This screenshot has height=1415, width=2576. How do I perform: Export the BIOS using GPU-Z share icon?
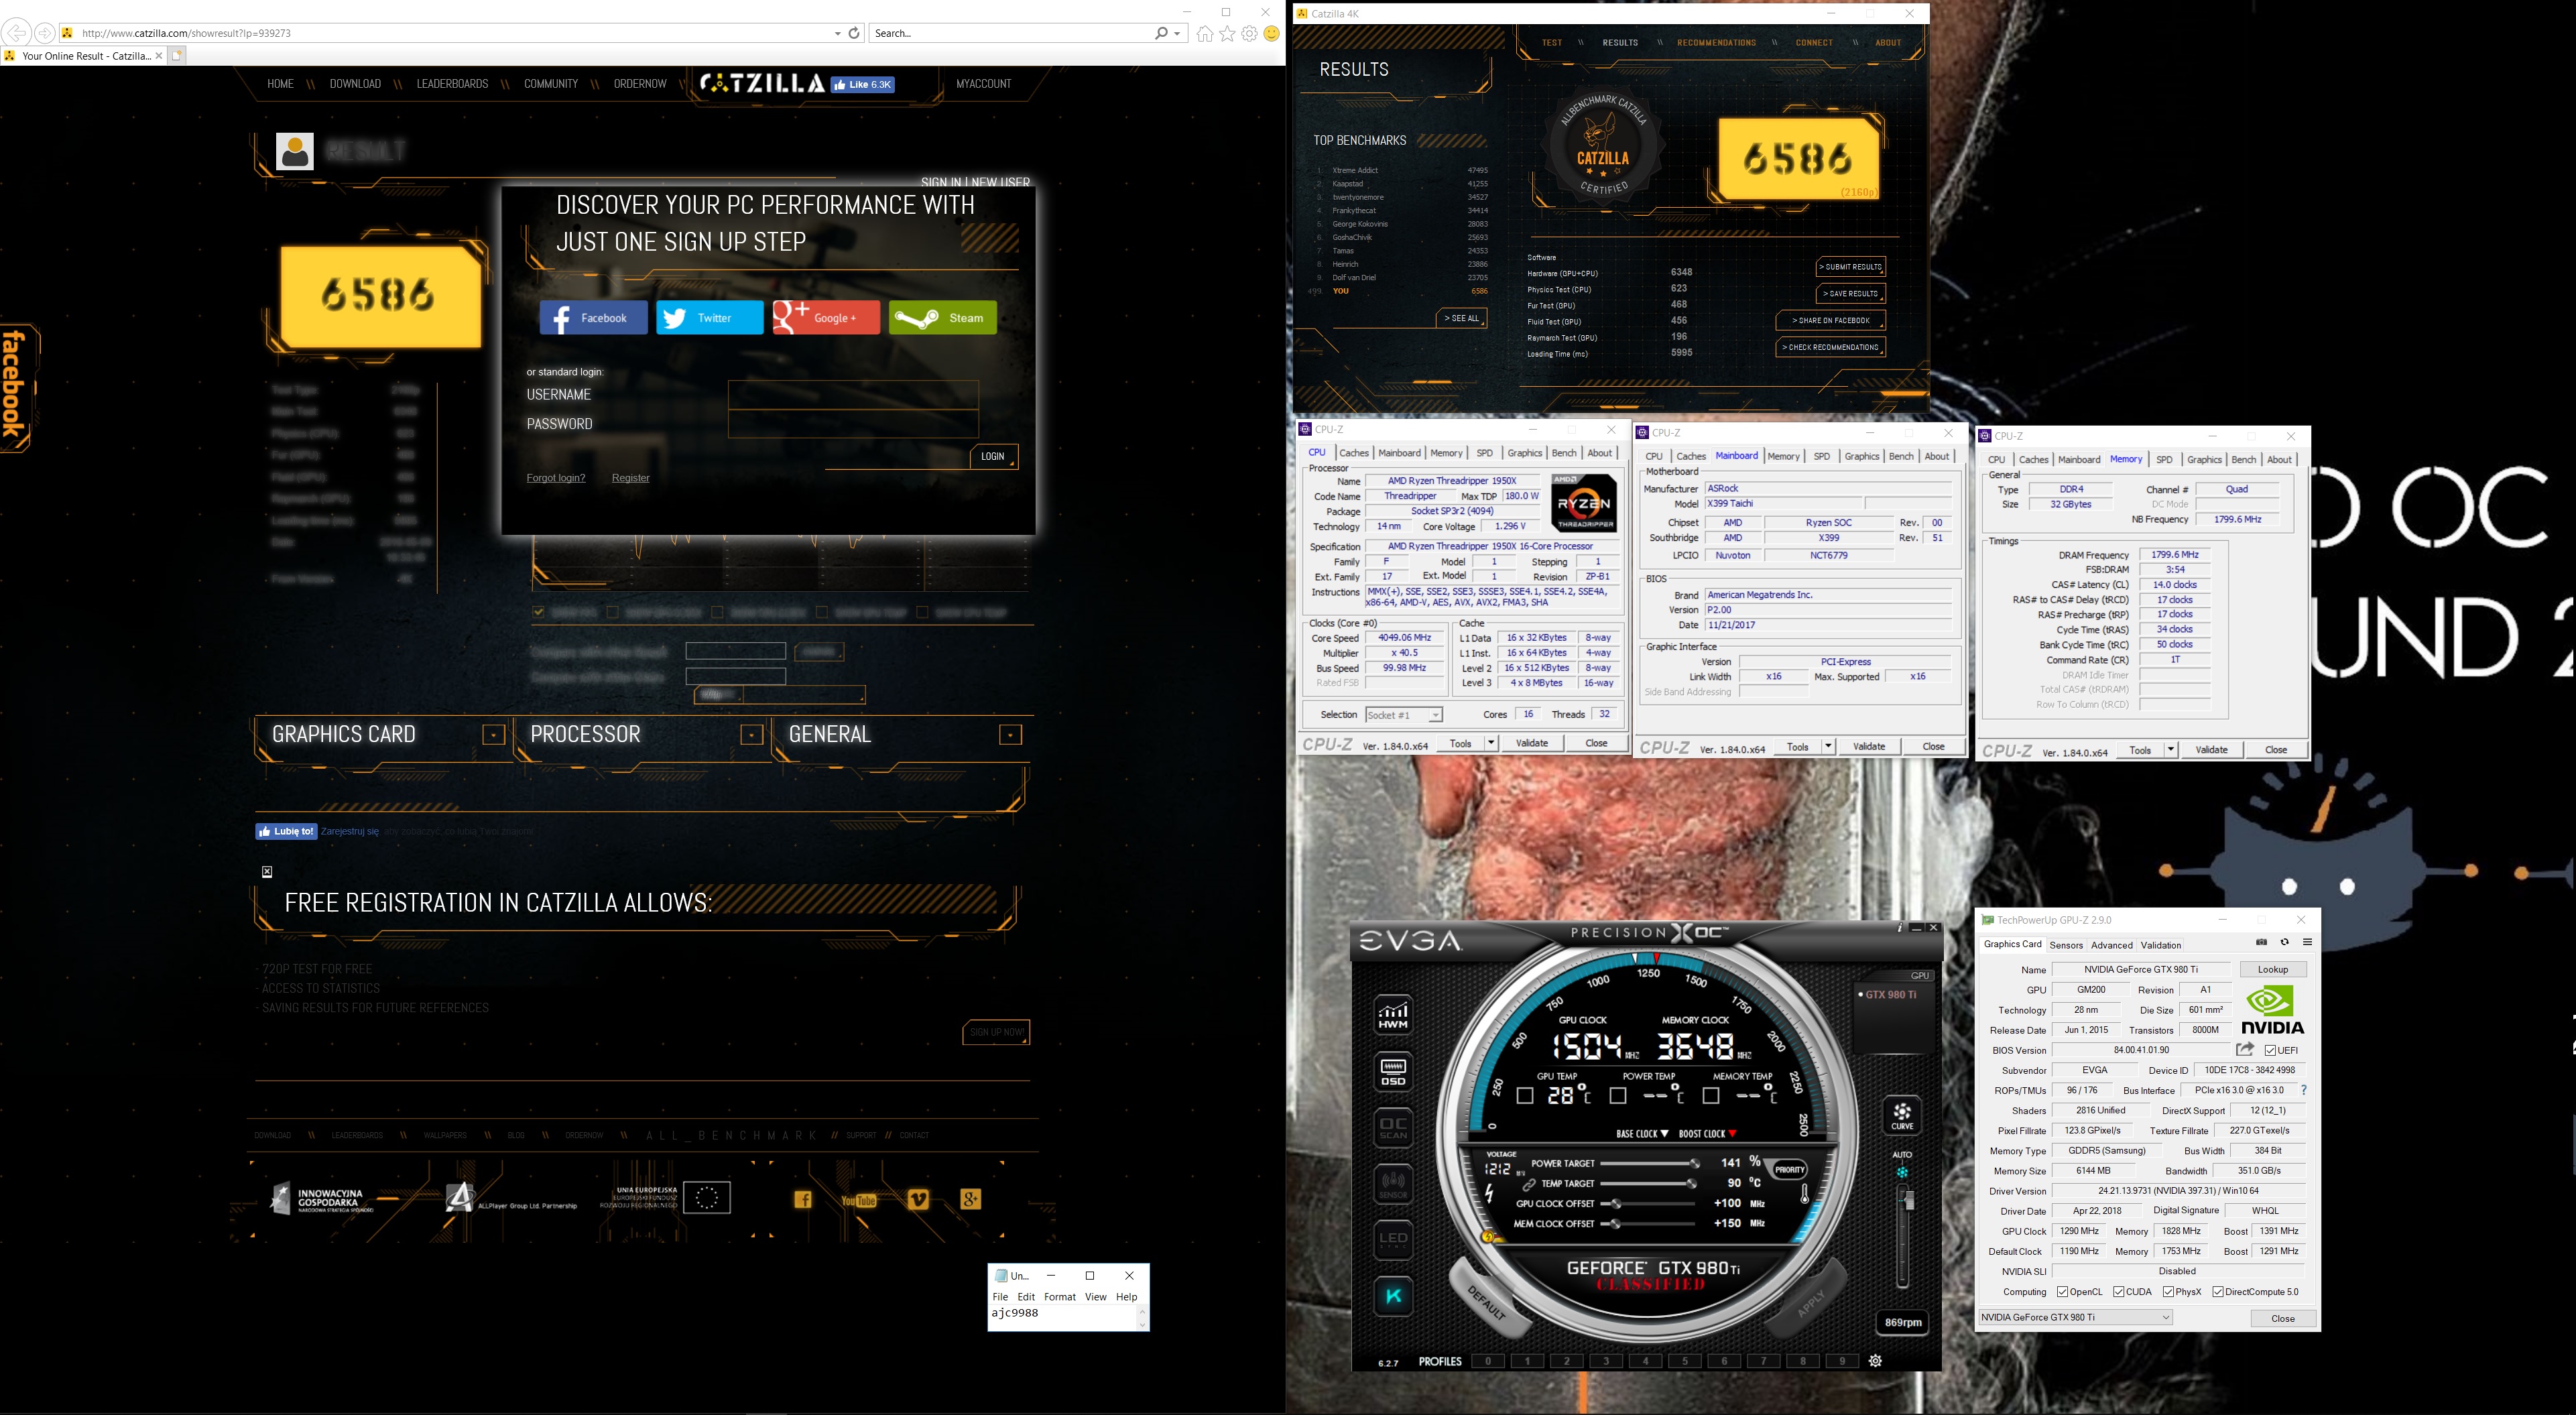(x=2245, y=1049)
